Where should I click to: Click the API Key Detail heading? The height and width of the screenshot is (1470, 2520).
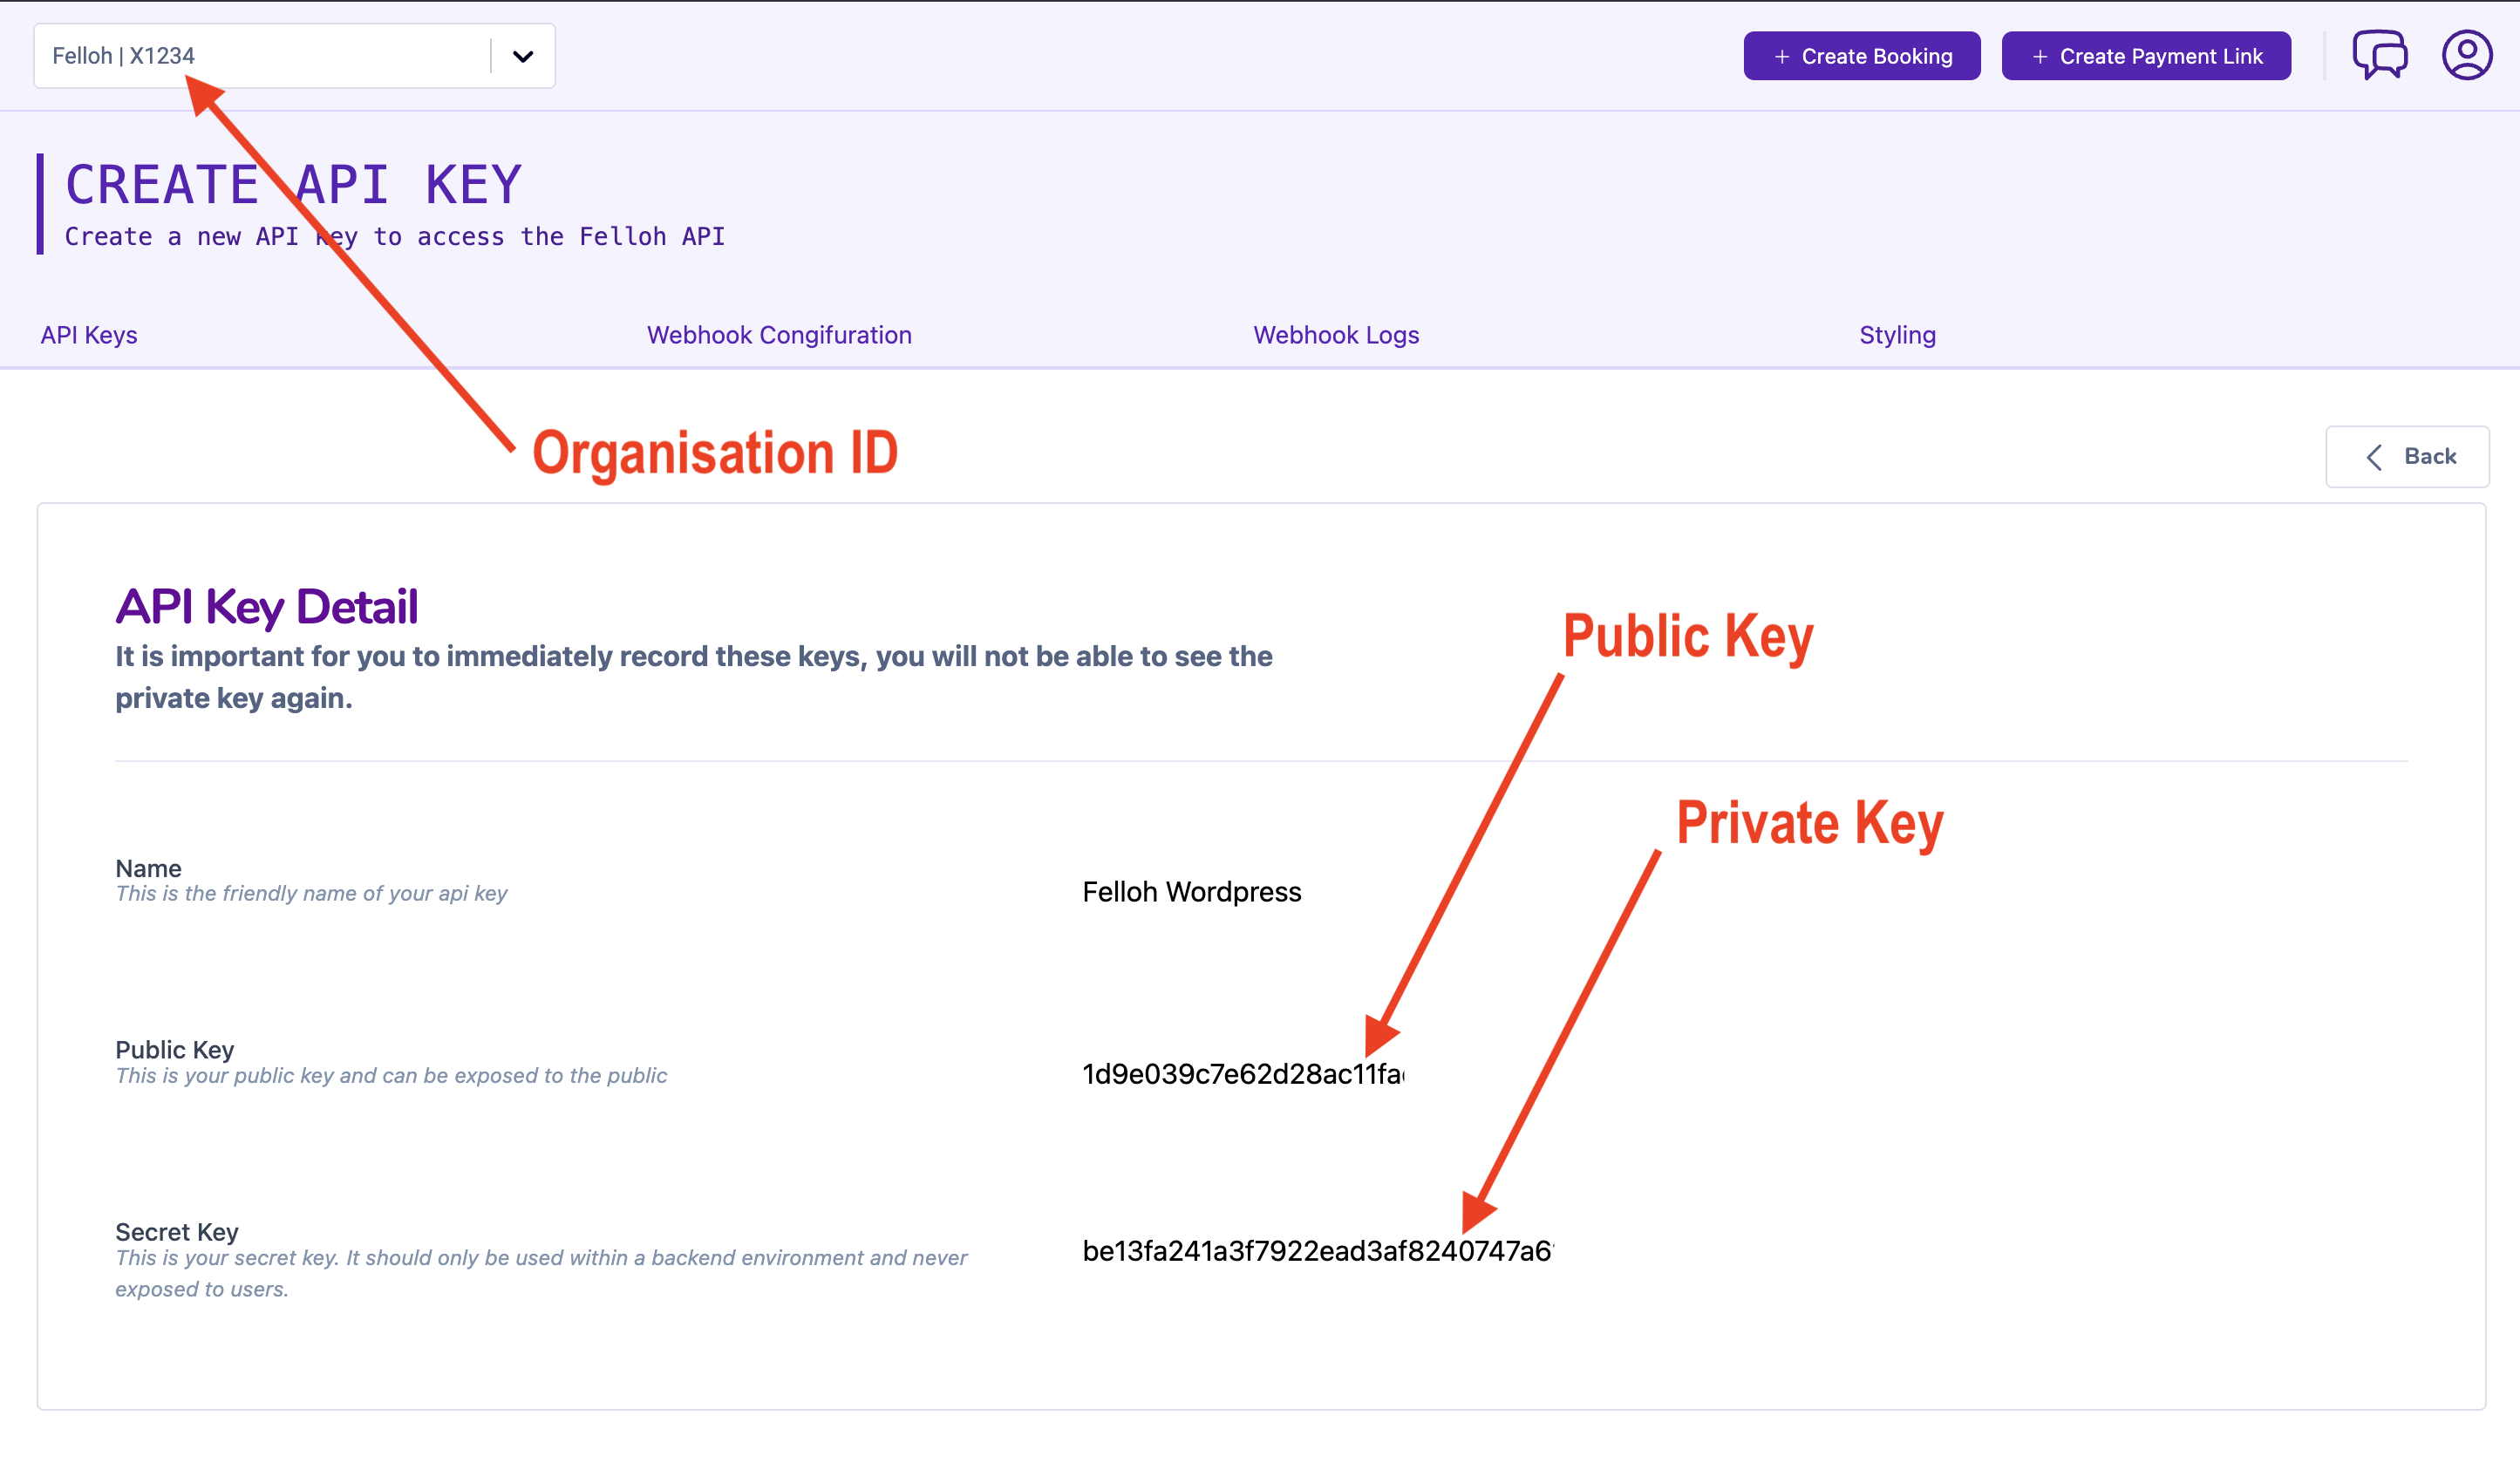pyautogui.click(x=266, y=607)
